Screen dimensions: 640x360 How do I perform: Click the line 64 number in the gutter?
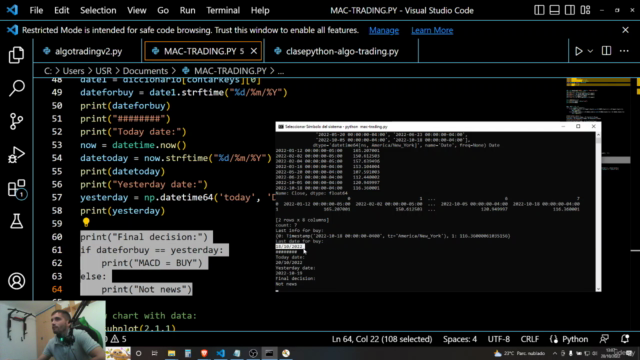(57, 289)
